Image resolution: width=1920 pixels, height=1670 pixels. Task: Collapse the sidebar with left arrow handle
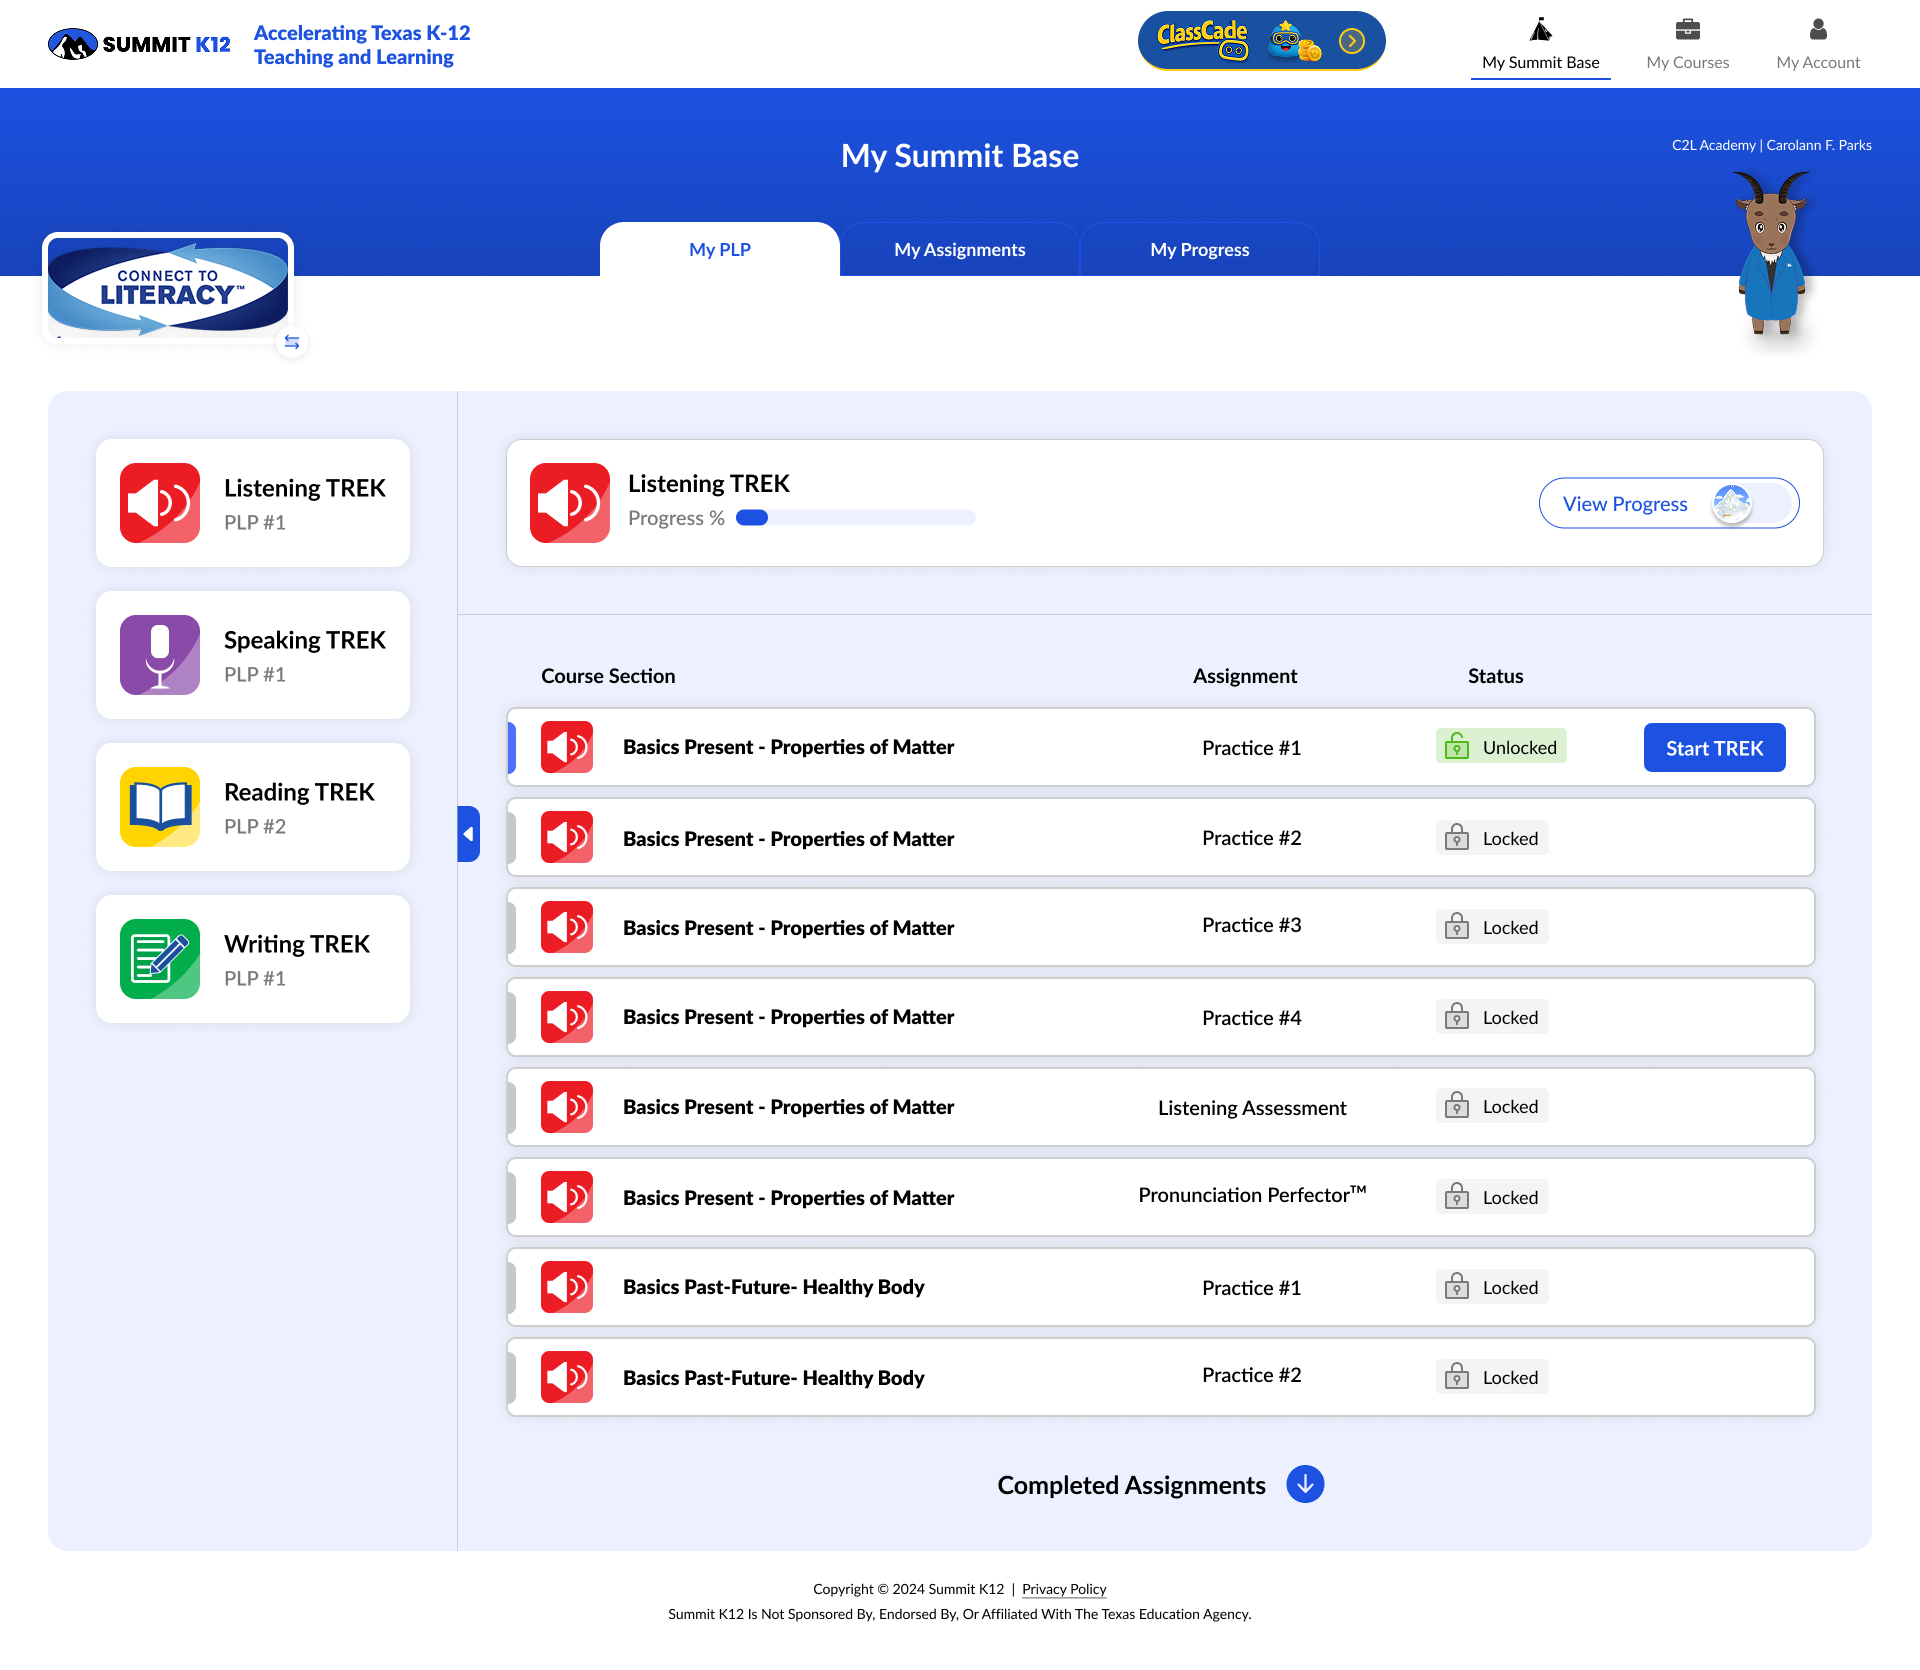(x=468, y=834)
